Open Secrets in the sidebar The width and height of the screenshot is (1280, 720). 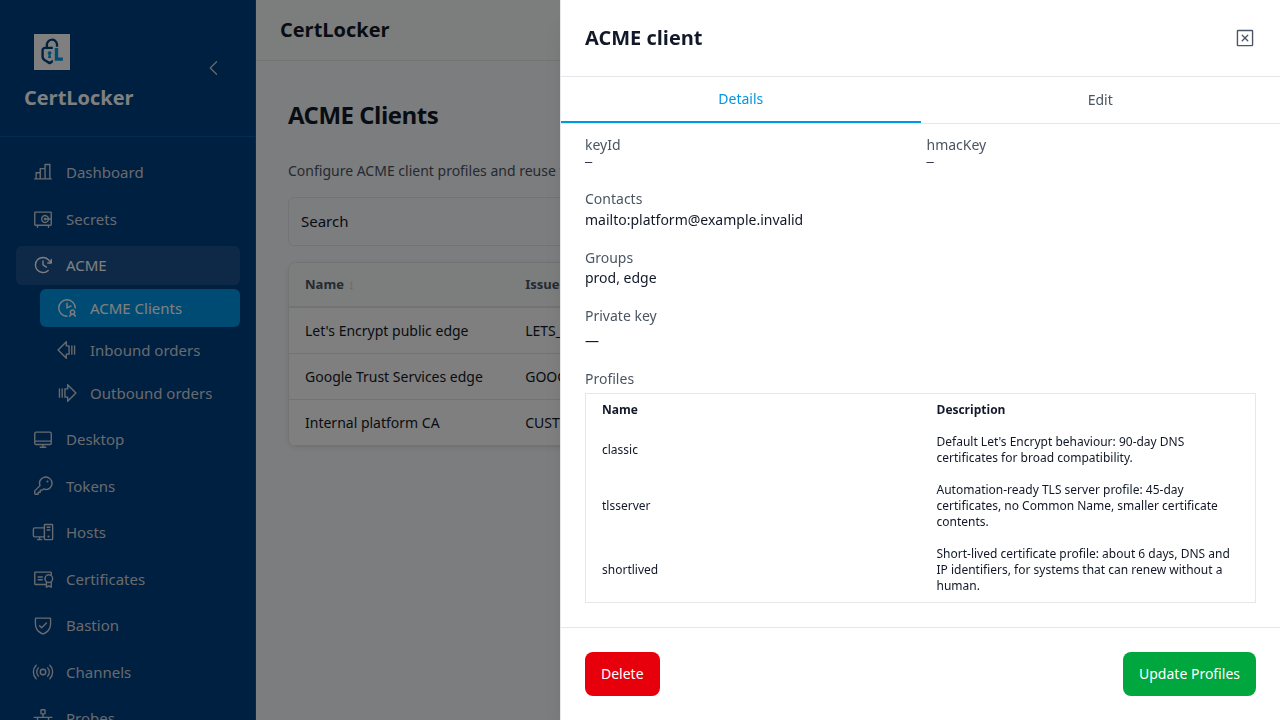(128, 219)
